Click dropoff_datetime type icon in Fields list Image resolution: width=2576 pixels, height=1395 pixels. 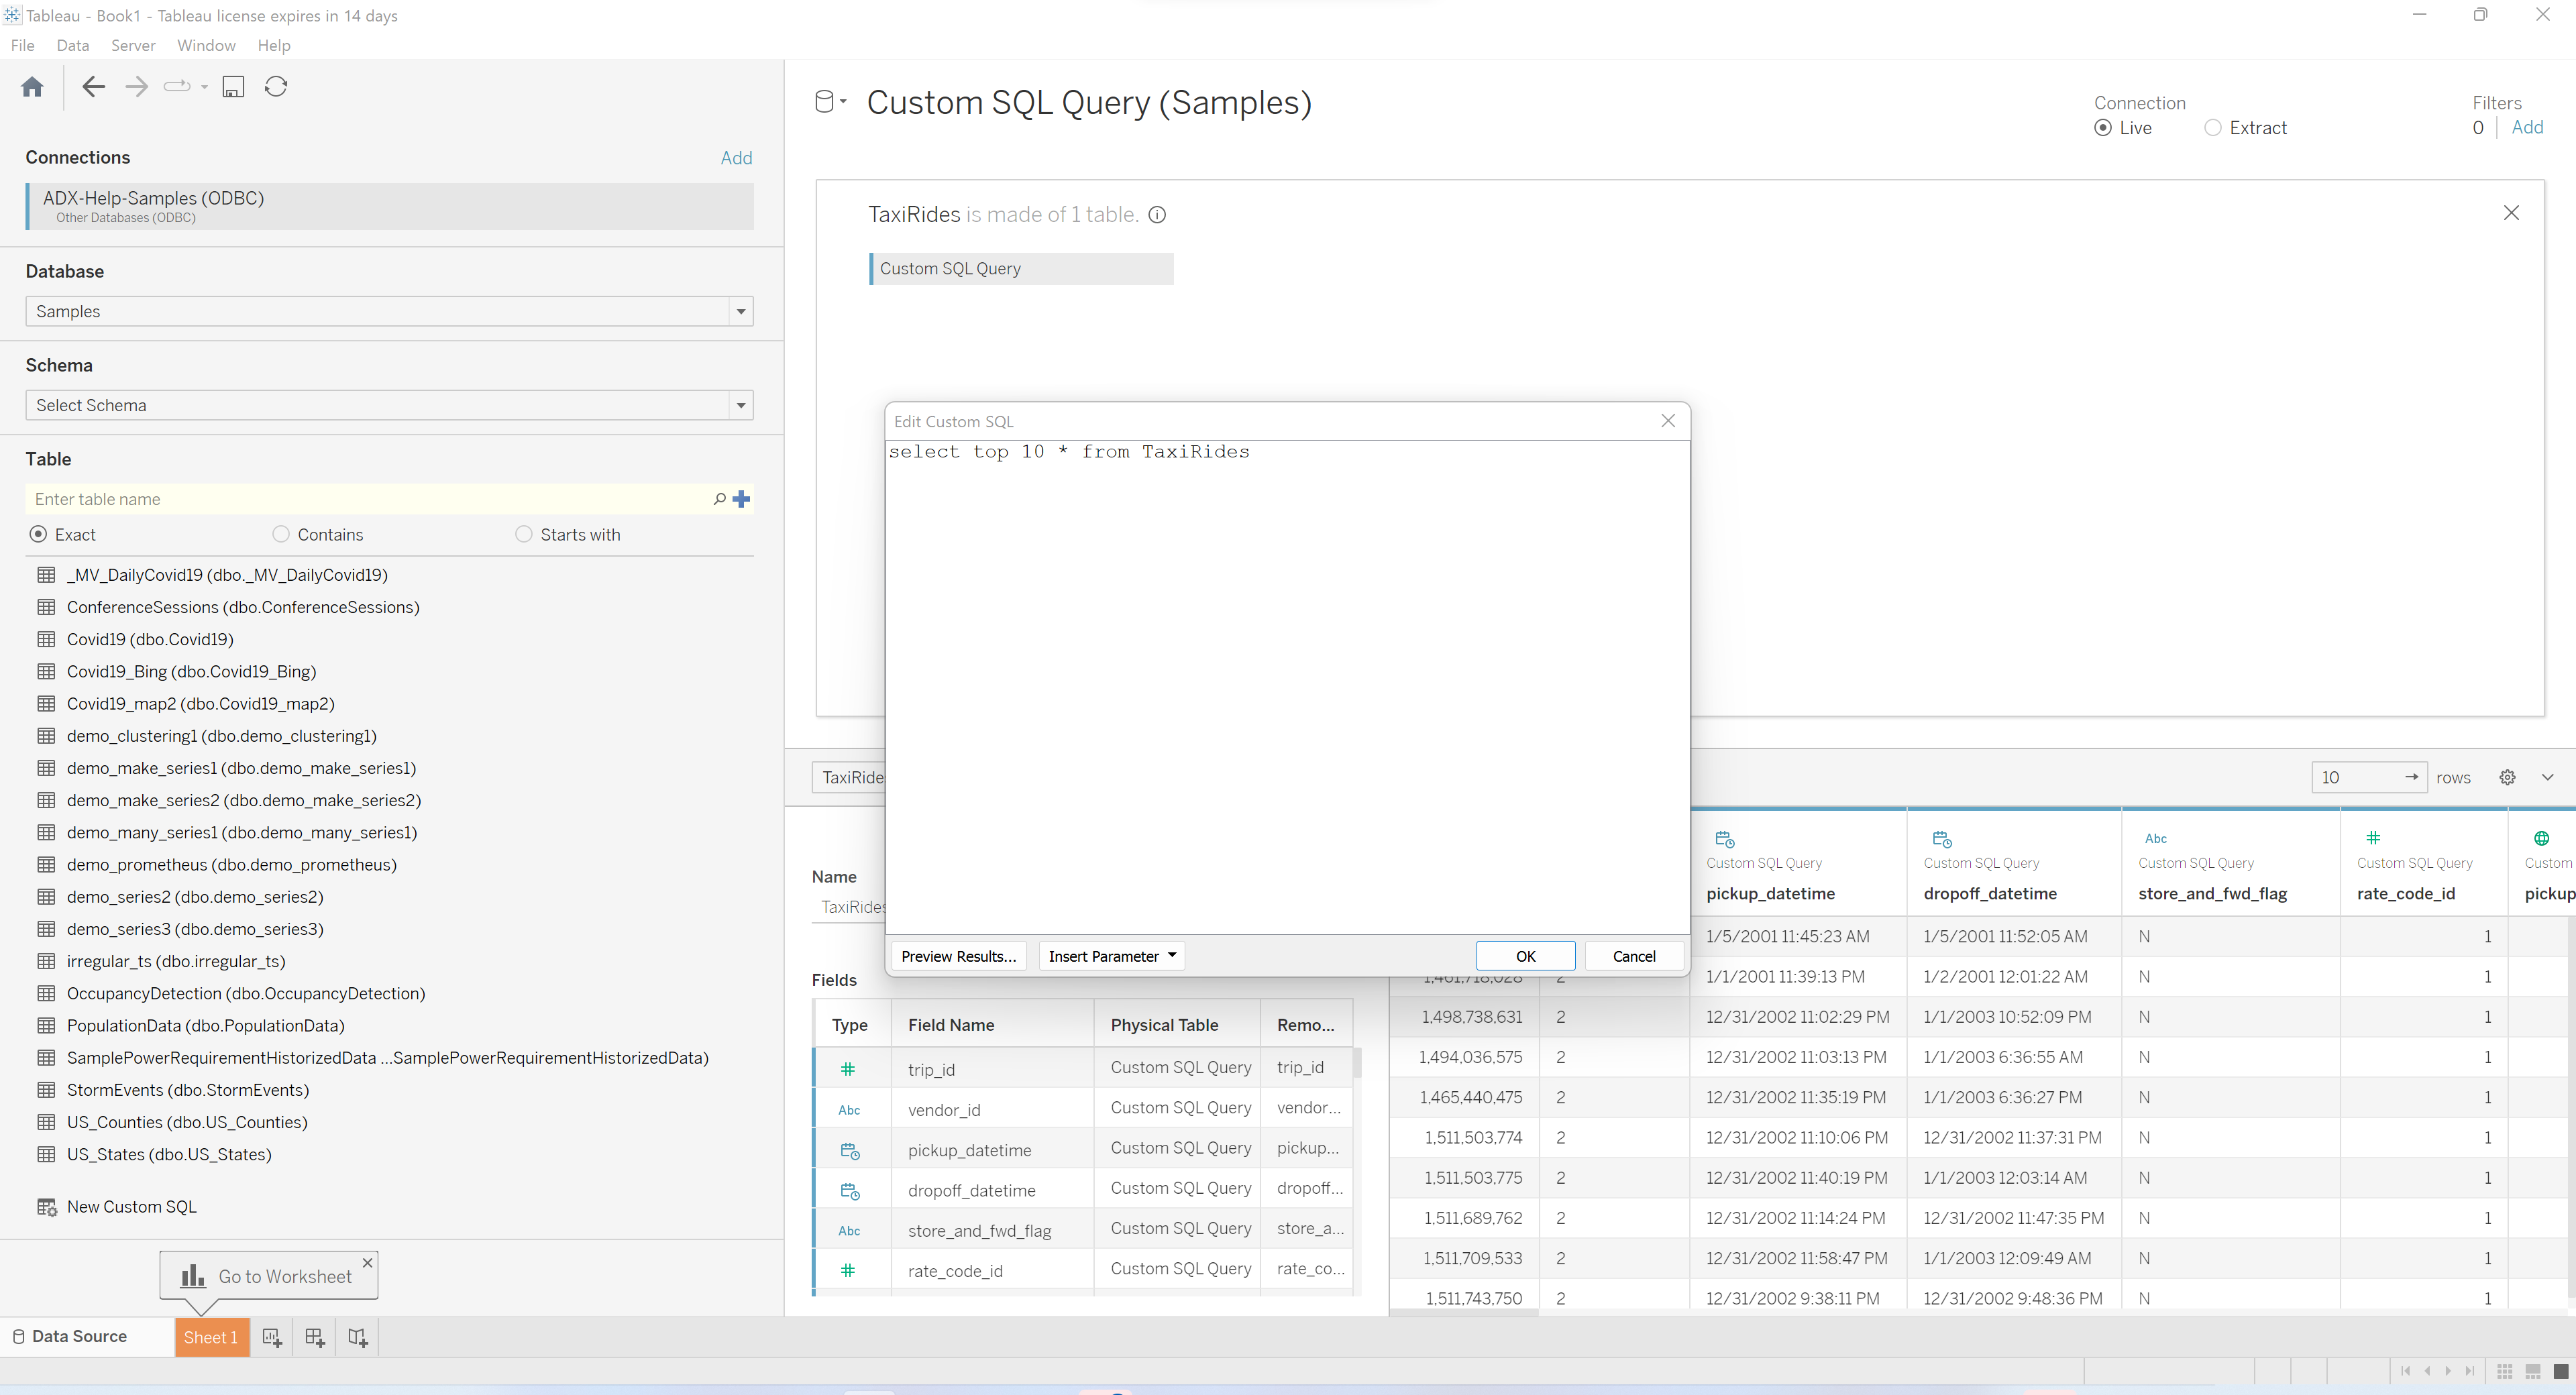tap(850, 1191)
